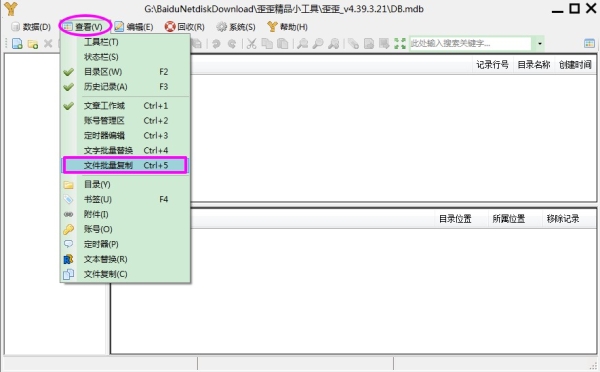Screen dimensions: 600x372
Task: Open the 编辑(E) menu
Action: [x=134, y=27]
